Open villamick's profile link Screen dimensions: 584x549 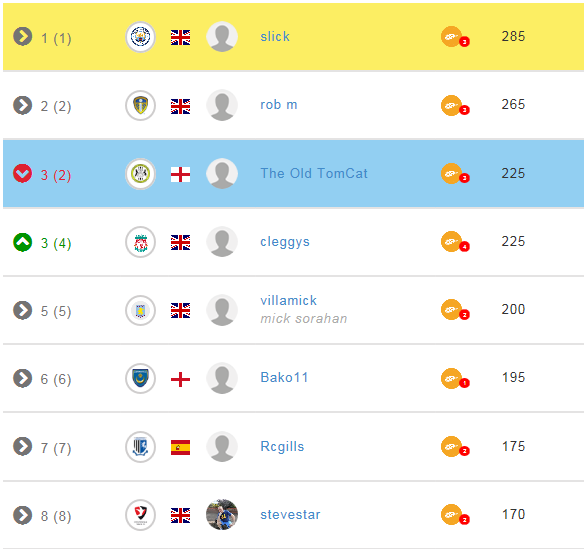tap(288, 301)
